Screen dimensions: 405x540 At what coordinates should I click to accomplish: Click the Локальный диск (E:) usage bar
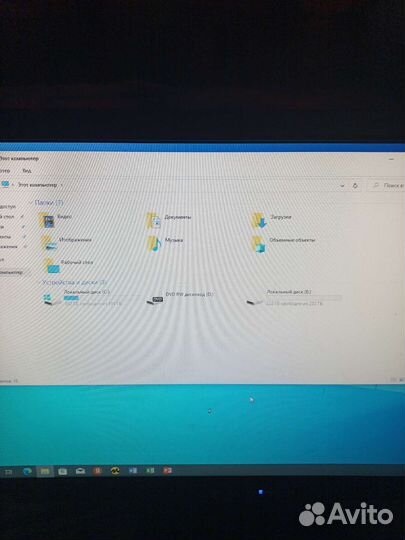[x=304, y=298]
